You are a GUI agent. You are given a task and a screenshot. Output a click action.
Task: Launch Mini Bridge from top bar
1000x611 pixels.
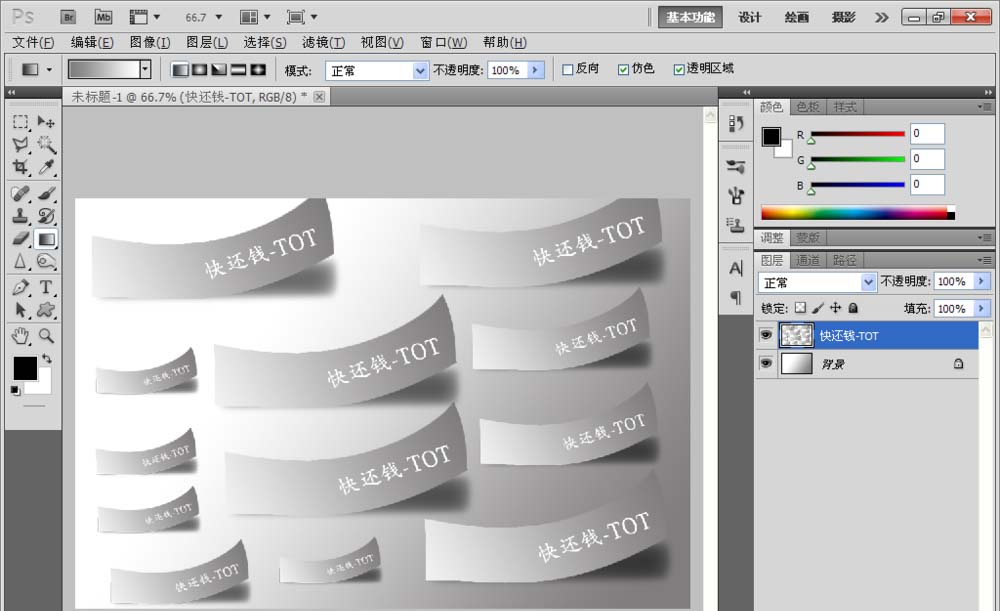point(103,17)
